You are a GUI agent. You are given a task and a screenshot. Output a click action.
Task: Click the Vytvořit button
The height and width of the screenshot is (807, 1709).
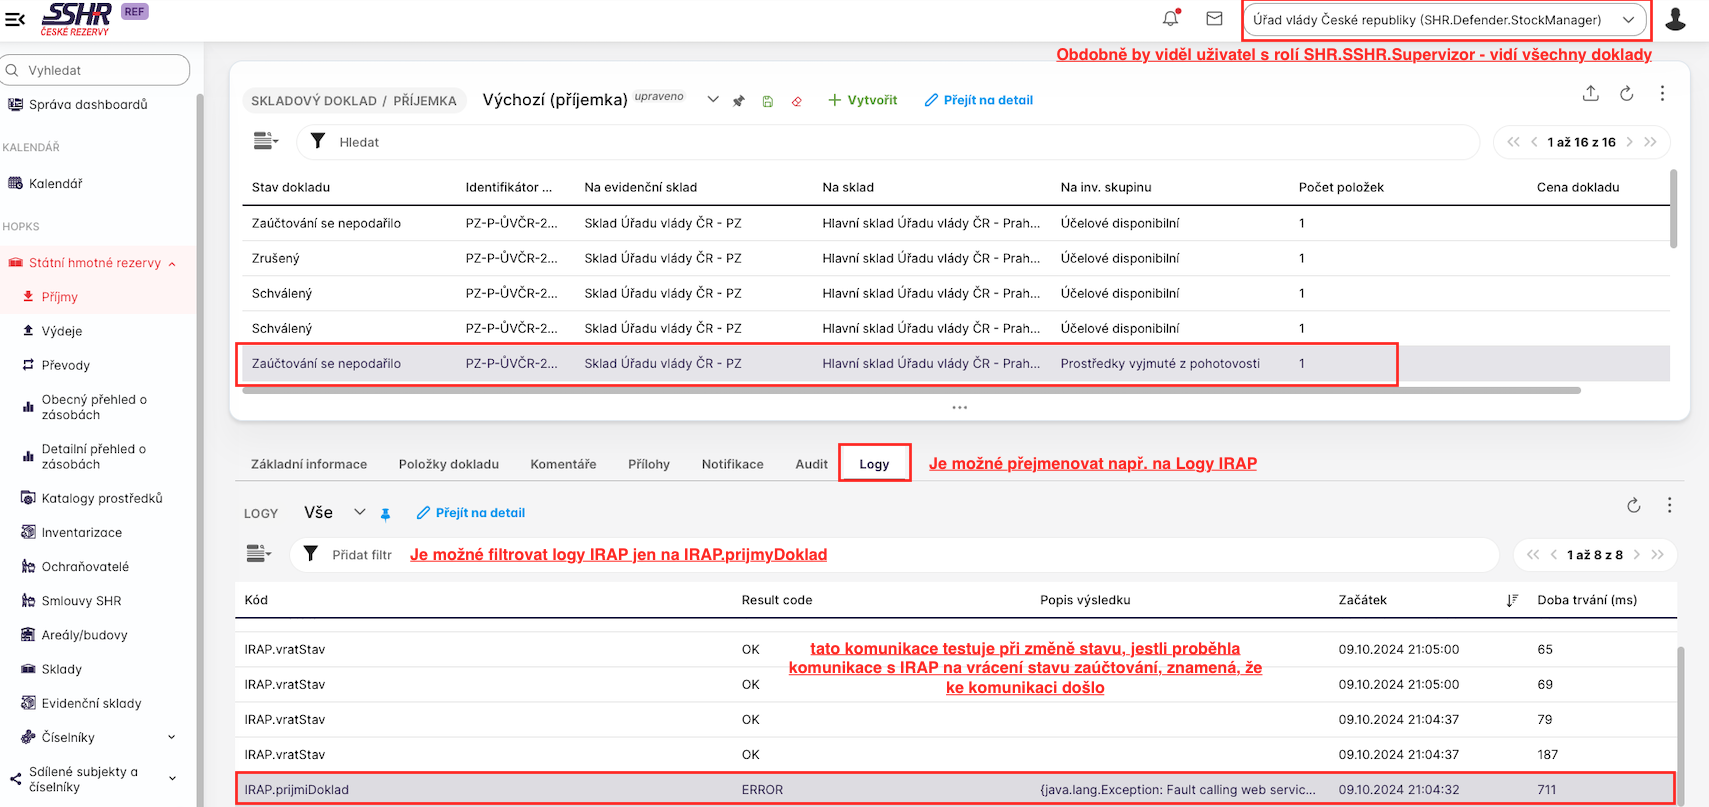(862, 100)
